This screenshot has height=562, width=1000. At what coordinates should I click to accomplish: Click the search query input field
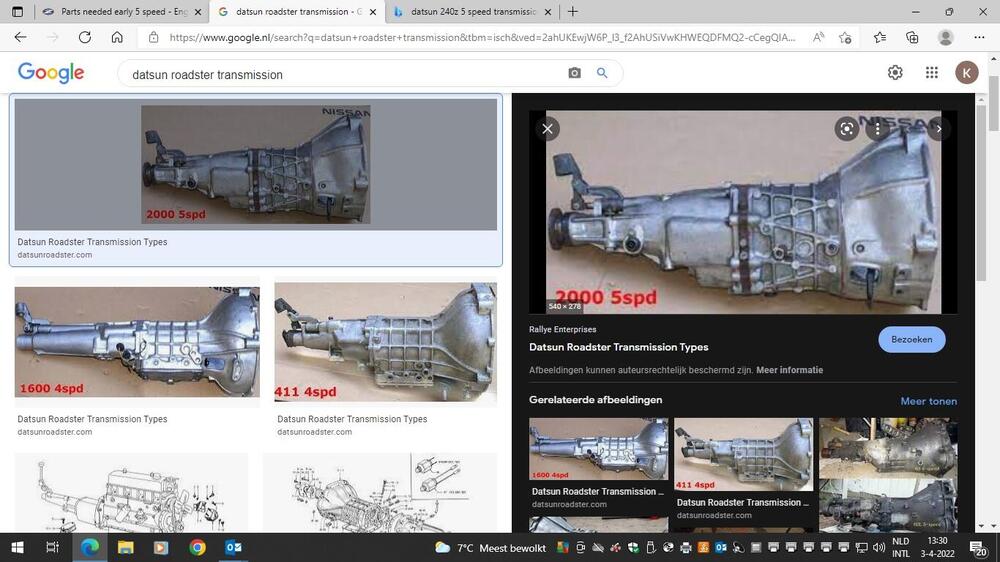(344, 74)
